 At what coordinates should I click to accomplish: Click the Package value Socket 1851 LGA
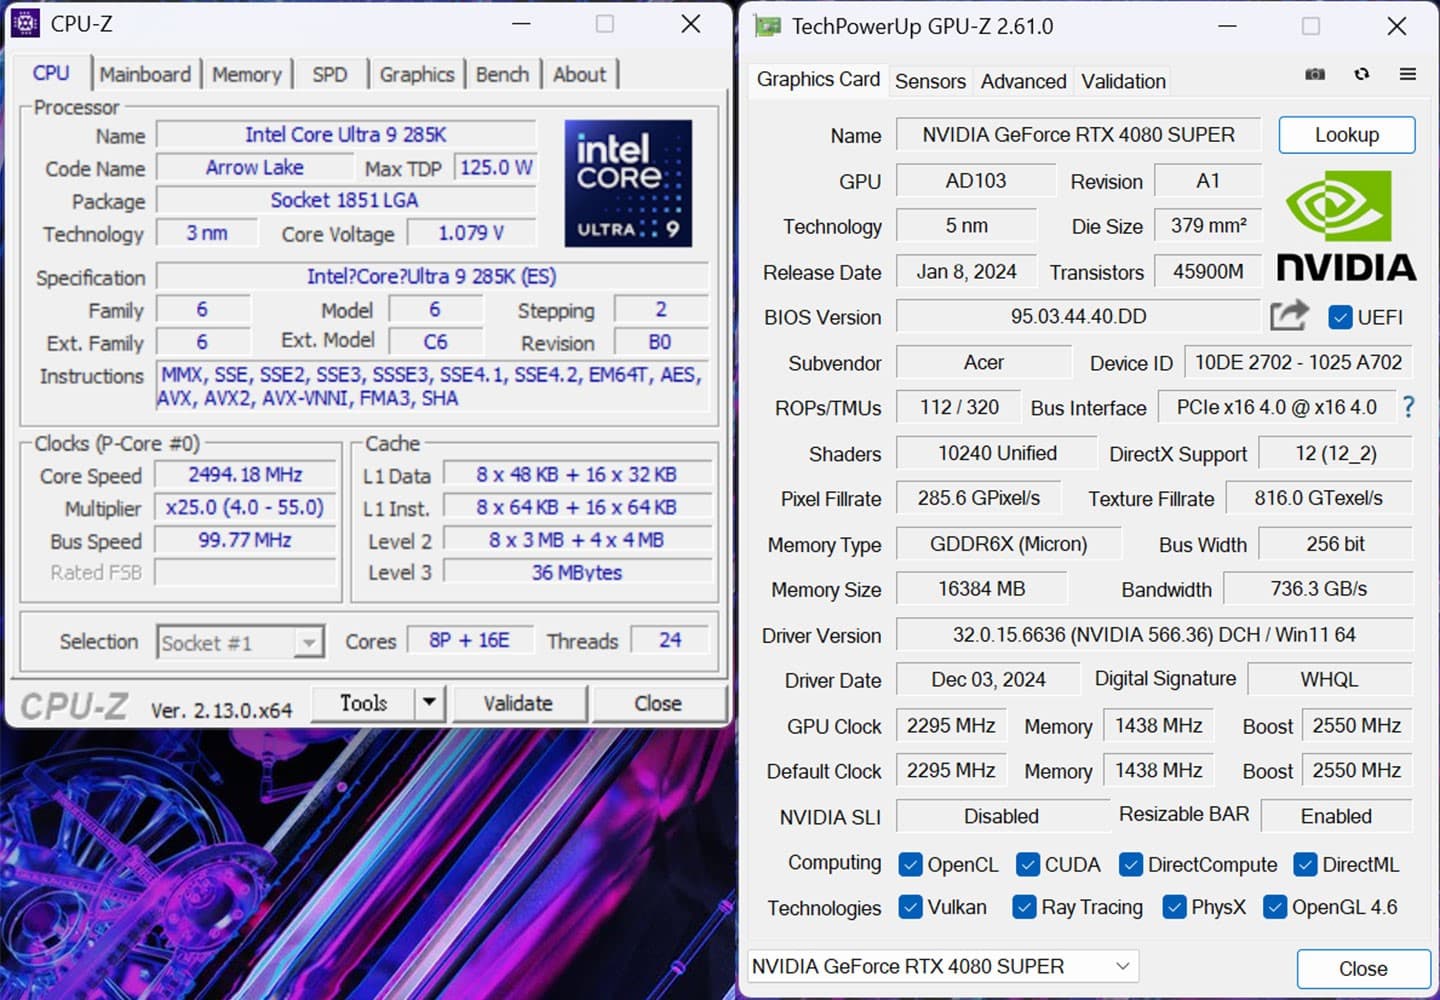coord(345,200)
